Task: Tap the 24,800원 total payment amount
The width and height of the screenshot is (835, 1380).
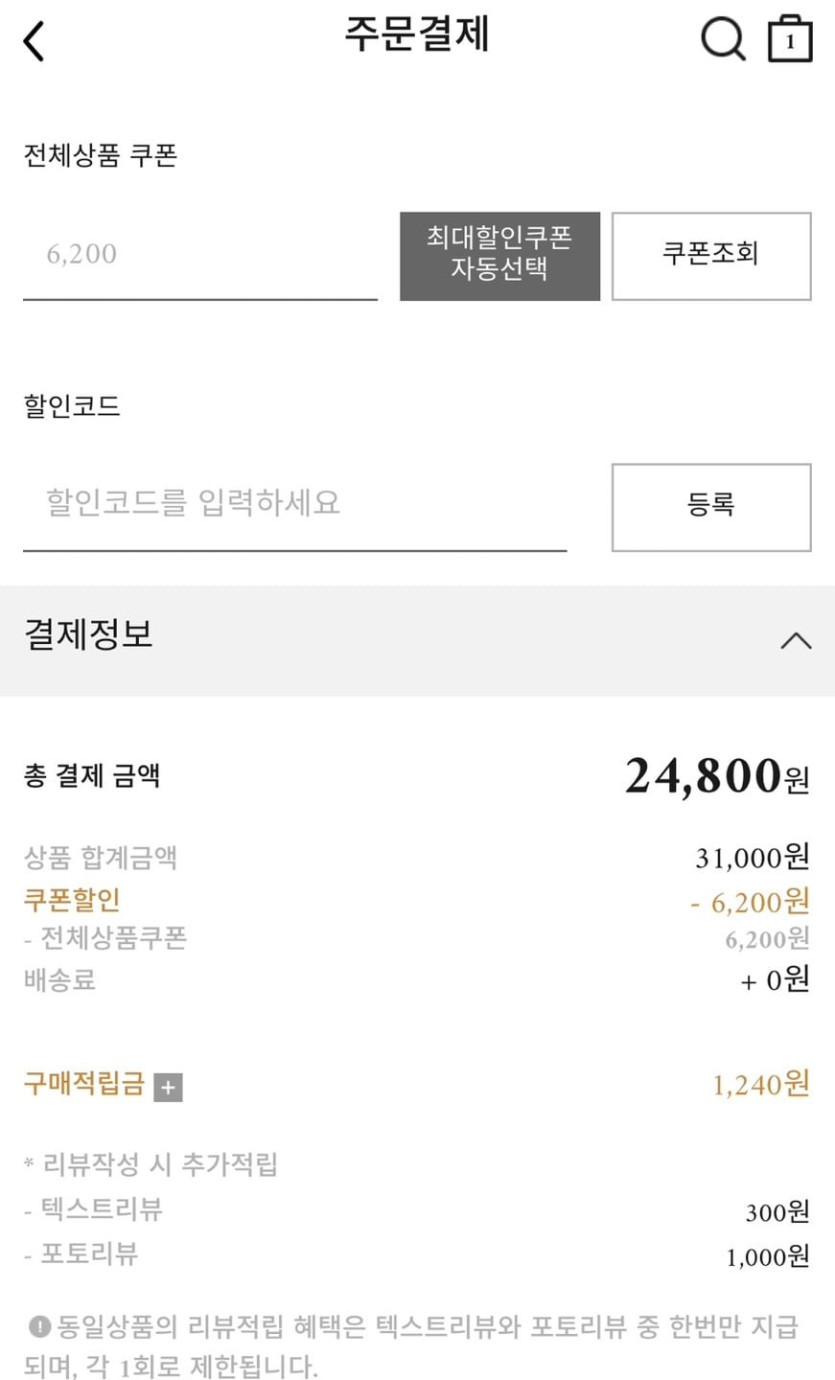Action: [x=716, y=777]
